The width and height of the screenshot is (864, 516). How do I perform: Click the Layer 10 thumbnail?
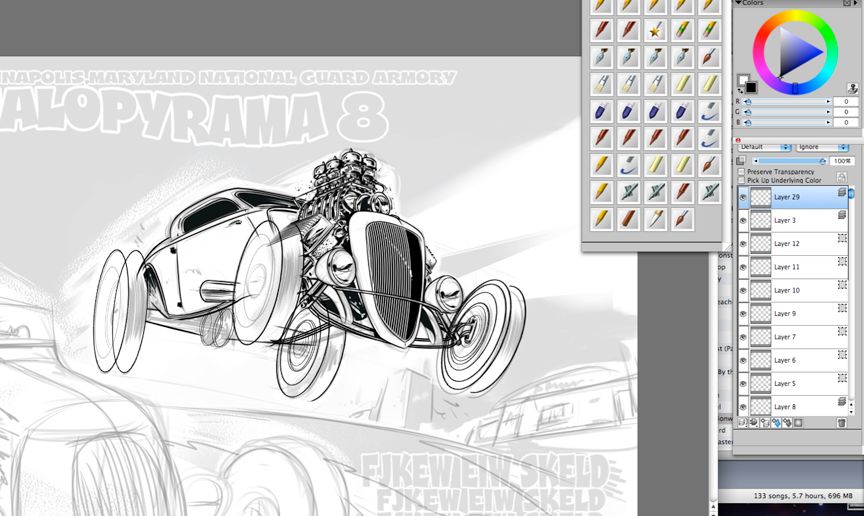click(761, 291)
